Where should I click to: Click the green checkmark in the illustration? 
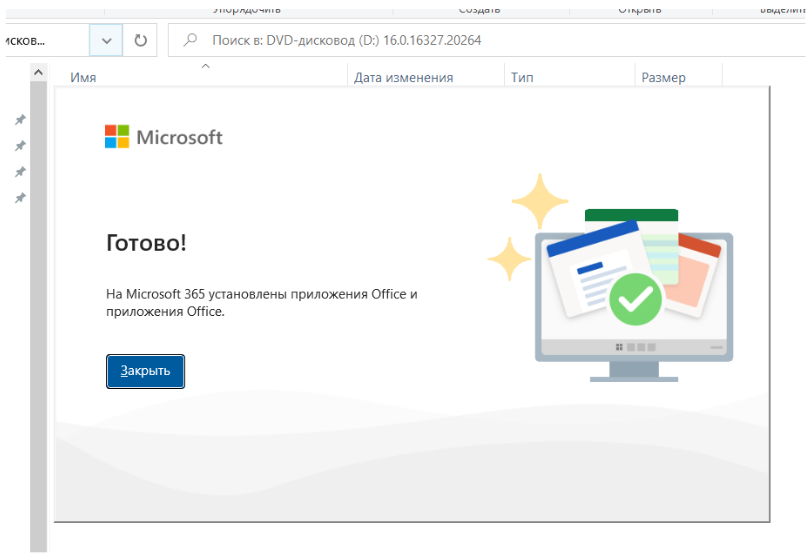pyautogui.click(x=635, y=297)
